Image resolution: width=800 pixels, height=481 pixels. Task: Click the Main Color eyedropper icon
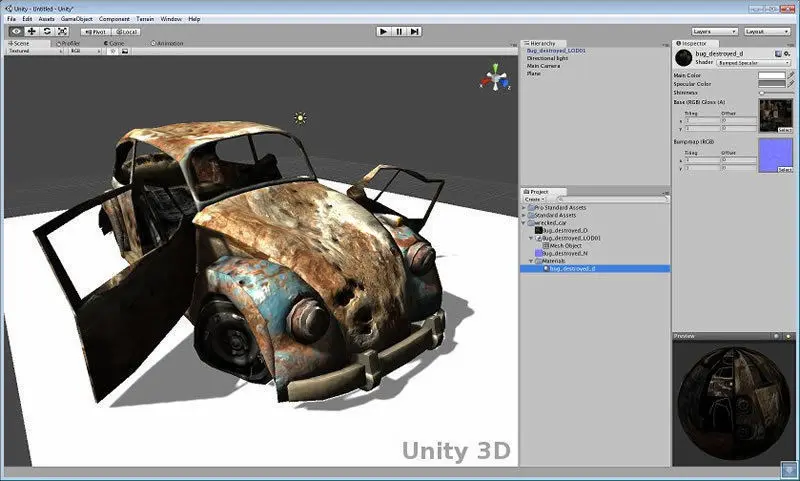click(x=791, y=75)
